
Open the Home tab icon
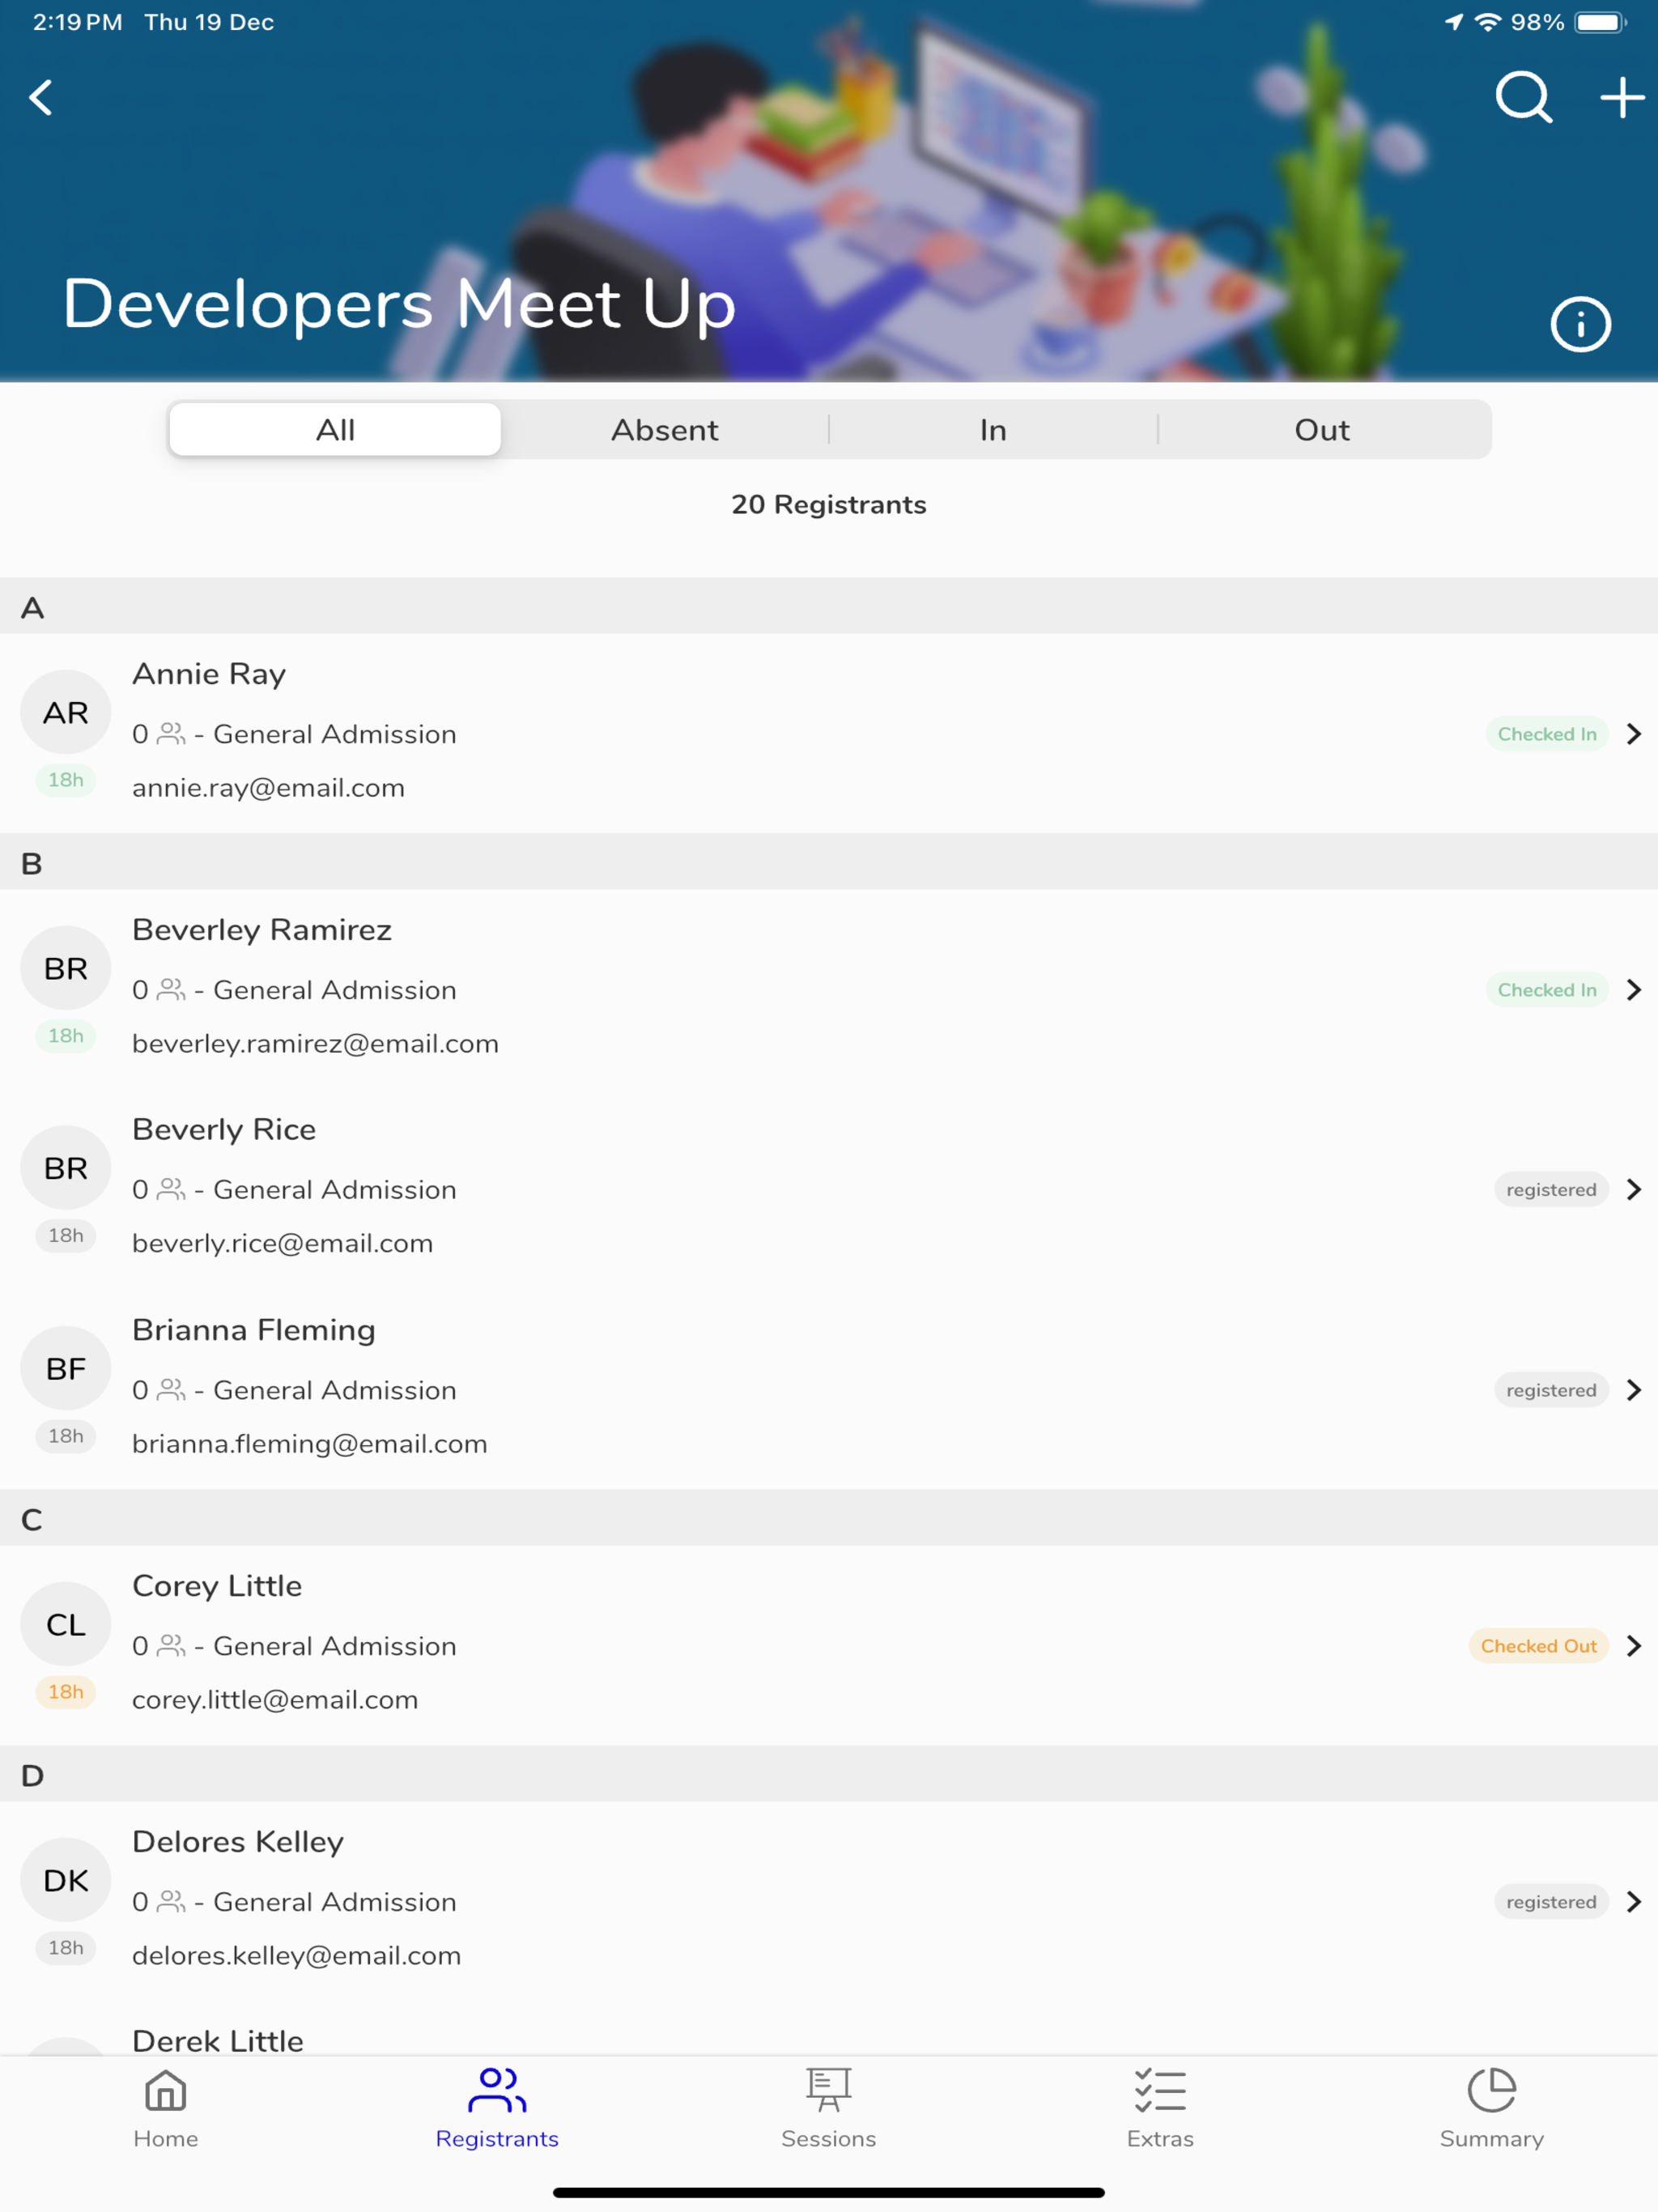pos(165,2091)
